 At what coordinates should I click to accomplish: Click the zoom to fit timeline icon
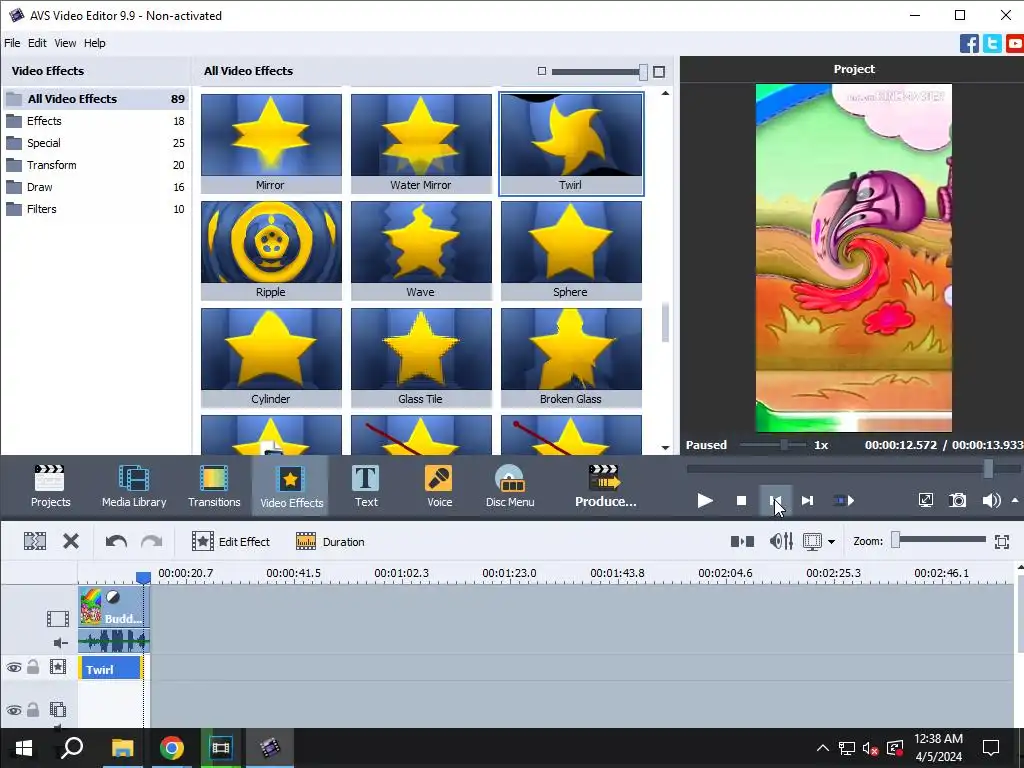(1002, 541)
